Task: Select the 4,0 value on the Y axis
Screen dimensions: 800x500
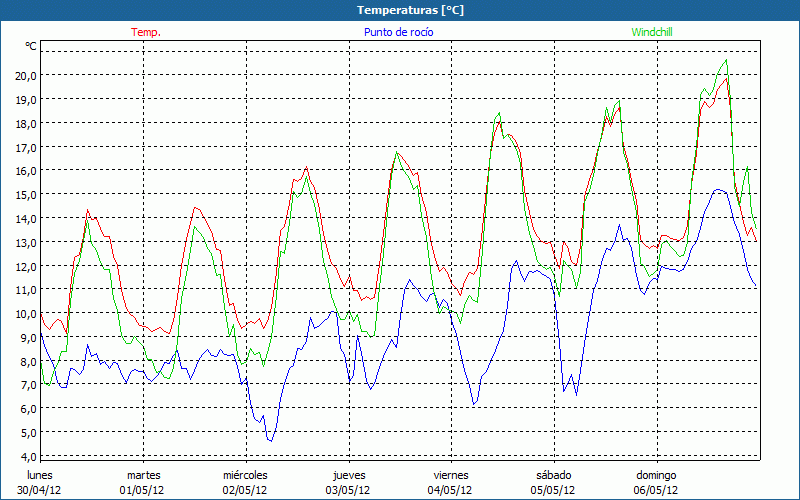Action: coord(26,456)
